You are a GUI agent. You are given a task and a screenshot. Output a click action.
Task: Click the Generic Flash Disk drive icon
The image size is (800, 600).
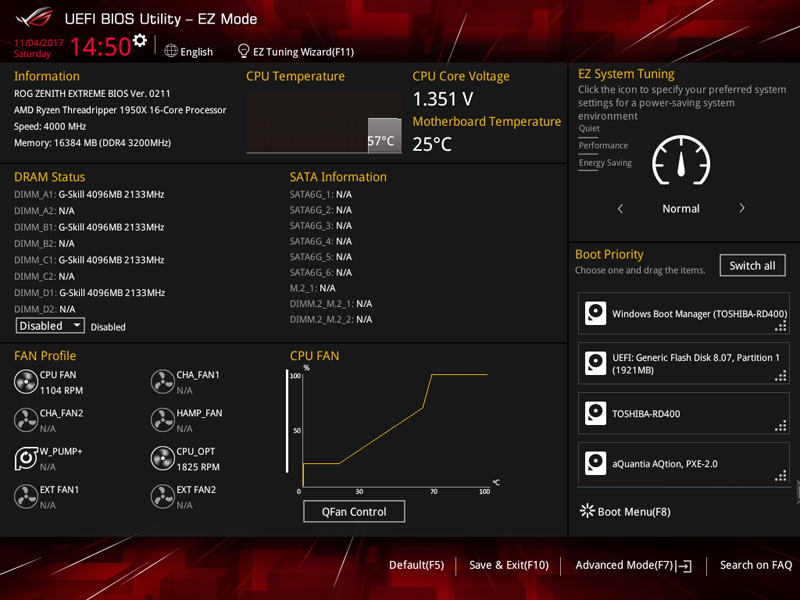(595, 363)
